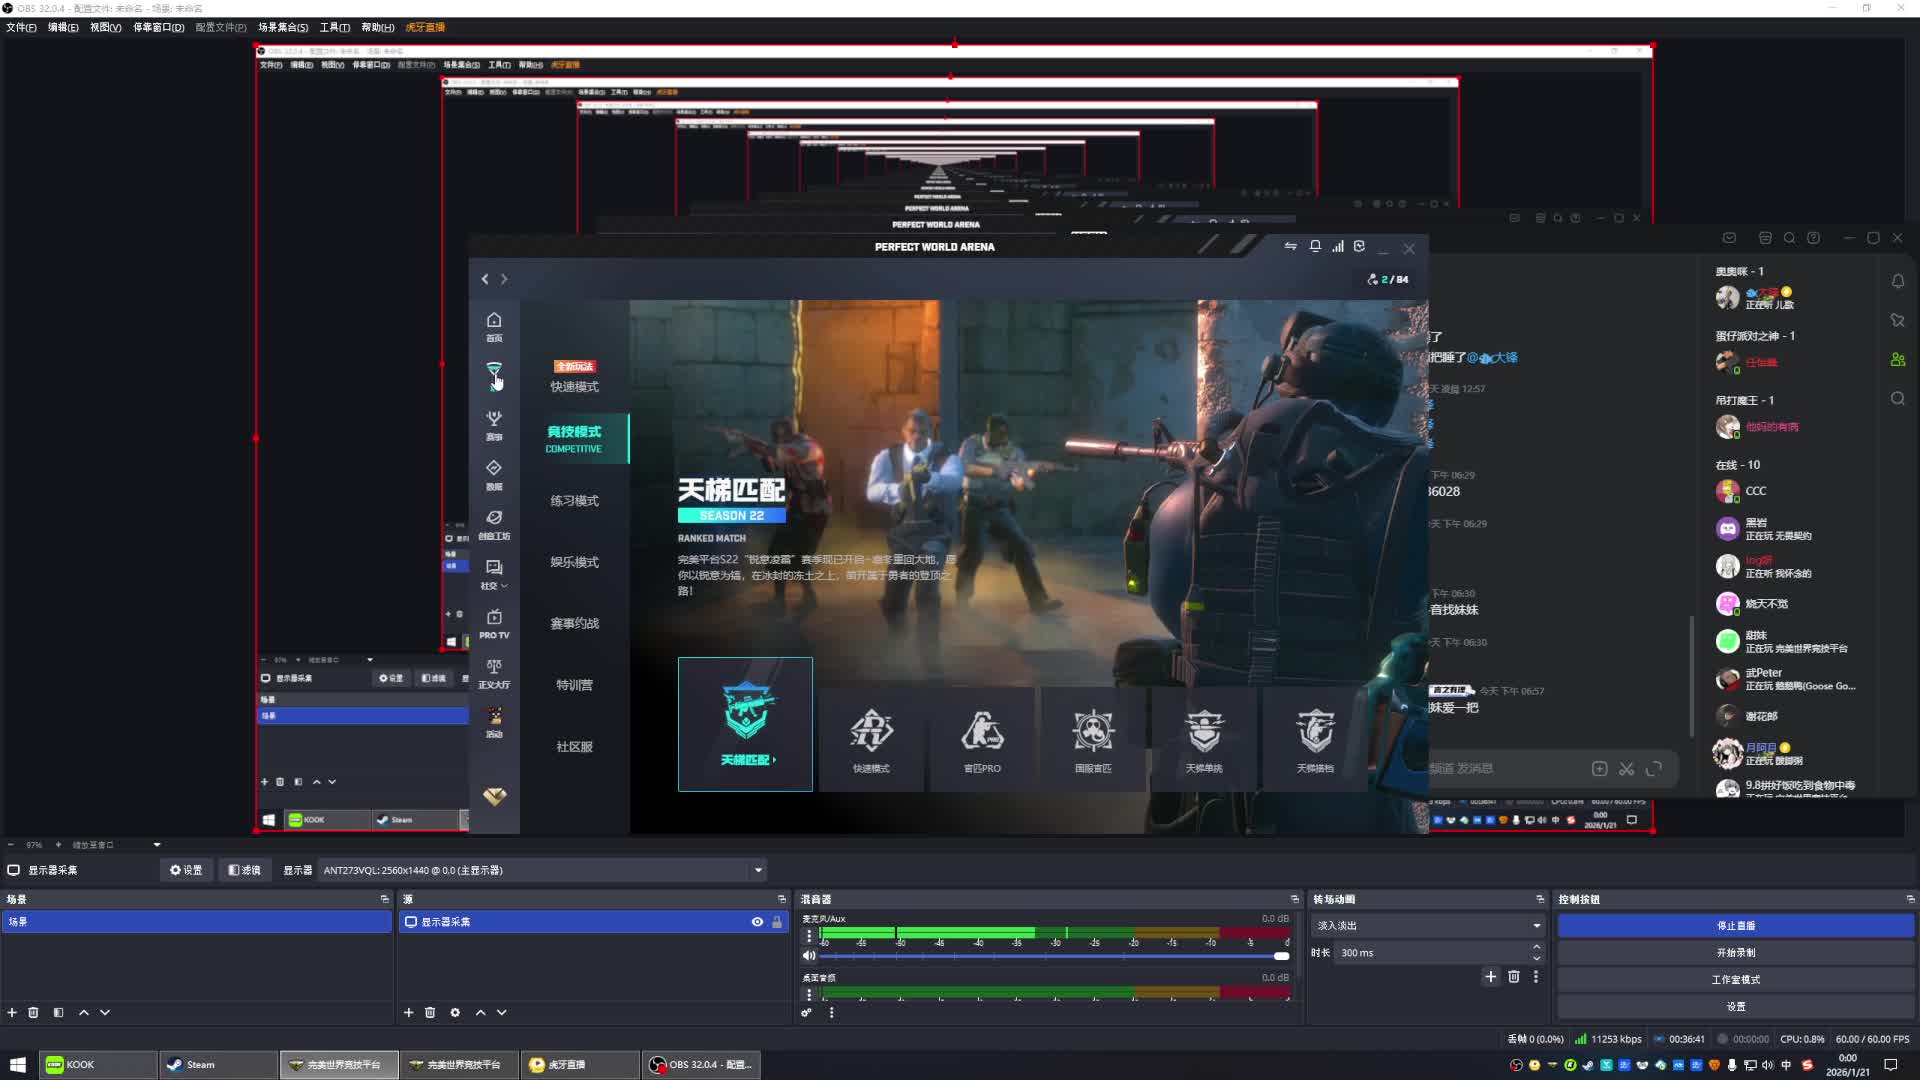1920x1080 pixels.
Task: Add a new source with plus icon
Action: (x=408, y=1012)
